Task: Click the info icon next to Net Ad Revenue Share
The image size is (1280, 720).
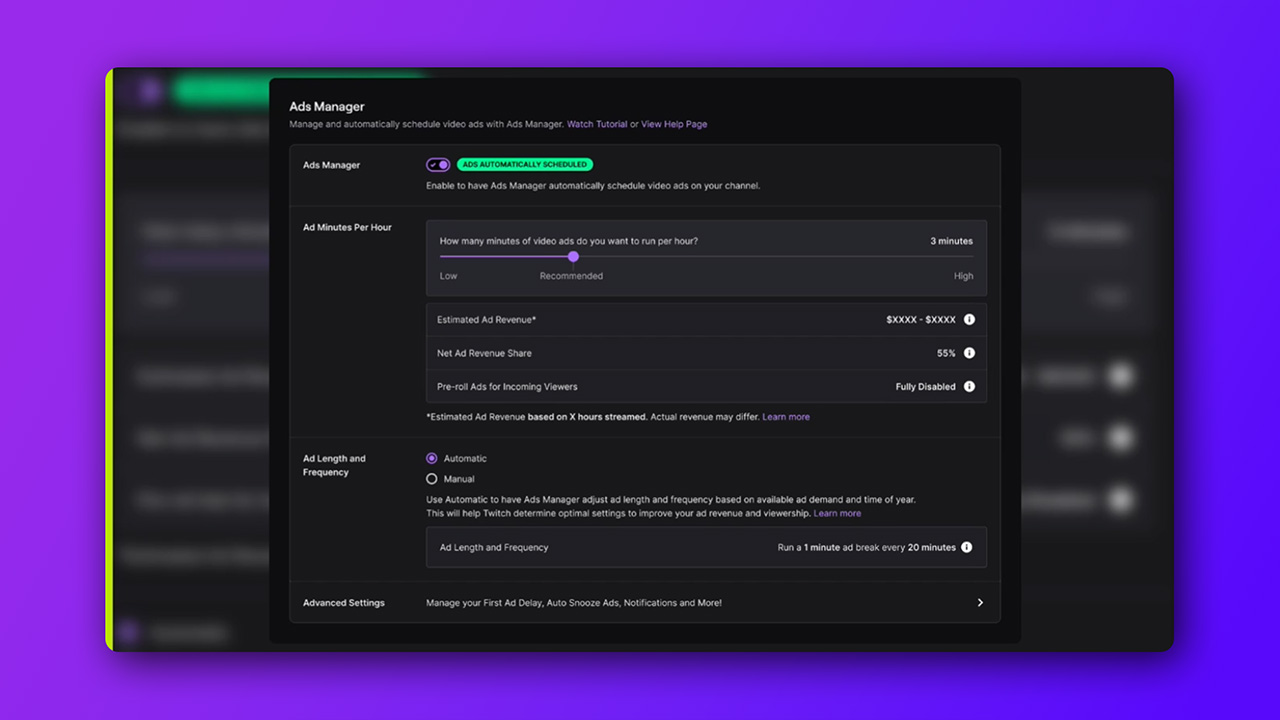Action: click(x=969, y=353)
